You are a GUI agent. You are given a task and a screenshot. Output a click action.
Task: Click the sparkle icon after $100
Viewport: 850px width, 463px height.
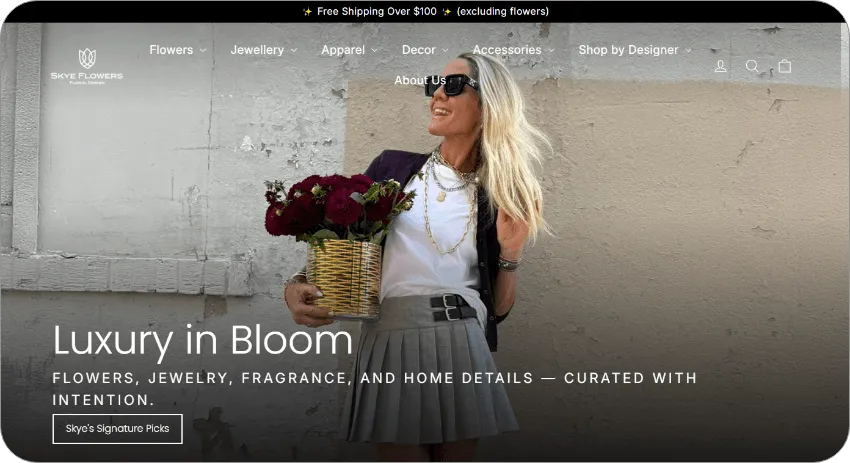tap(447, 11)
